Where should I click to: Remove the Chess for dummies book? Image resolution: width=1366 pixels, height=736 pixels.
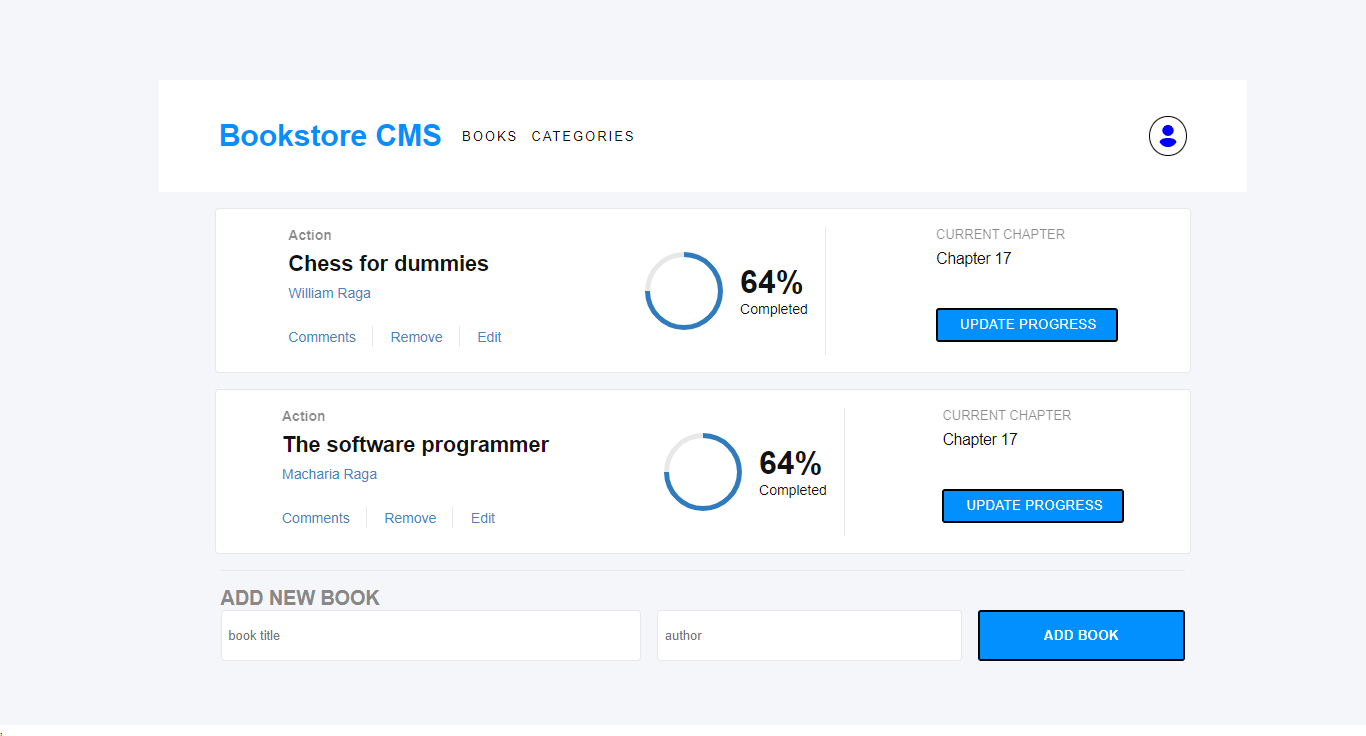(x=416, y=337)
